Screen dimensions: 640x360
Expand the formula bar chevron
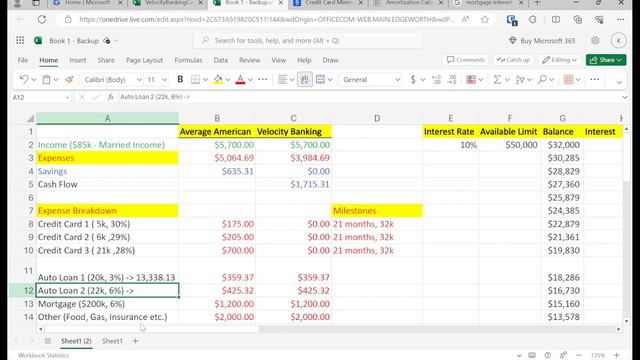[624, 97]
